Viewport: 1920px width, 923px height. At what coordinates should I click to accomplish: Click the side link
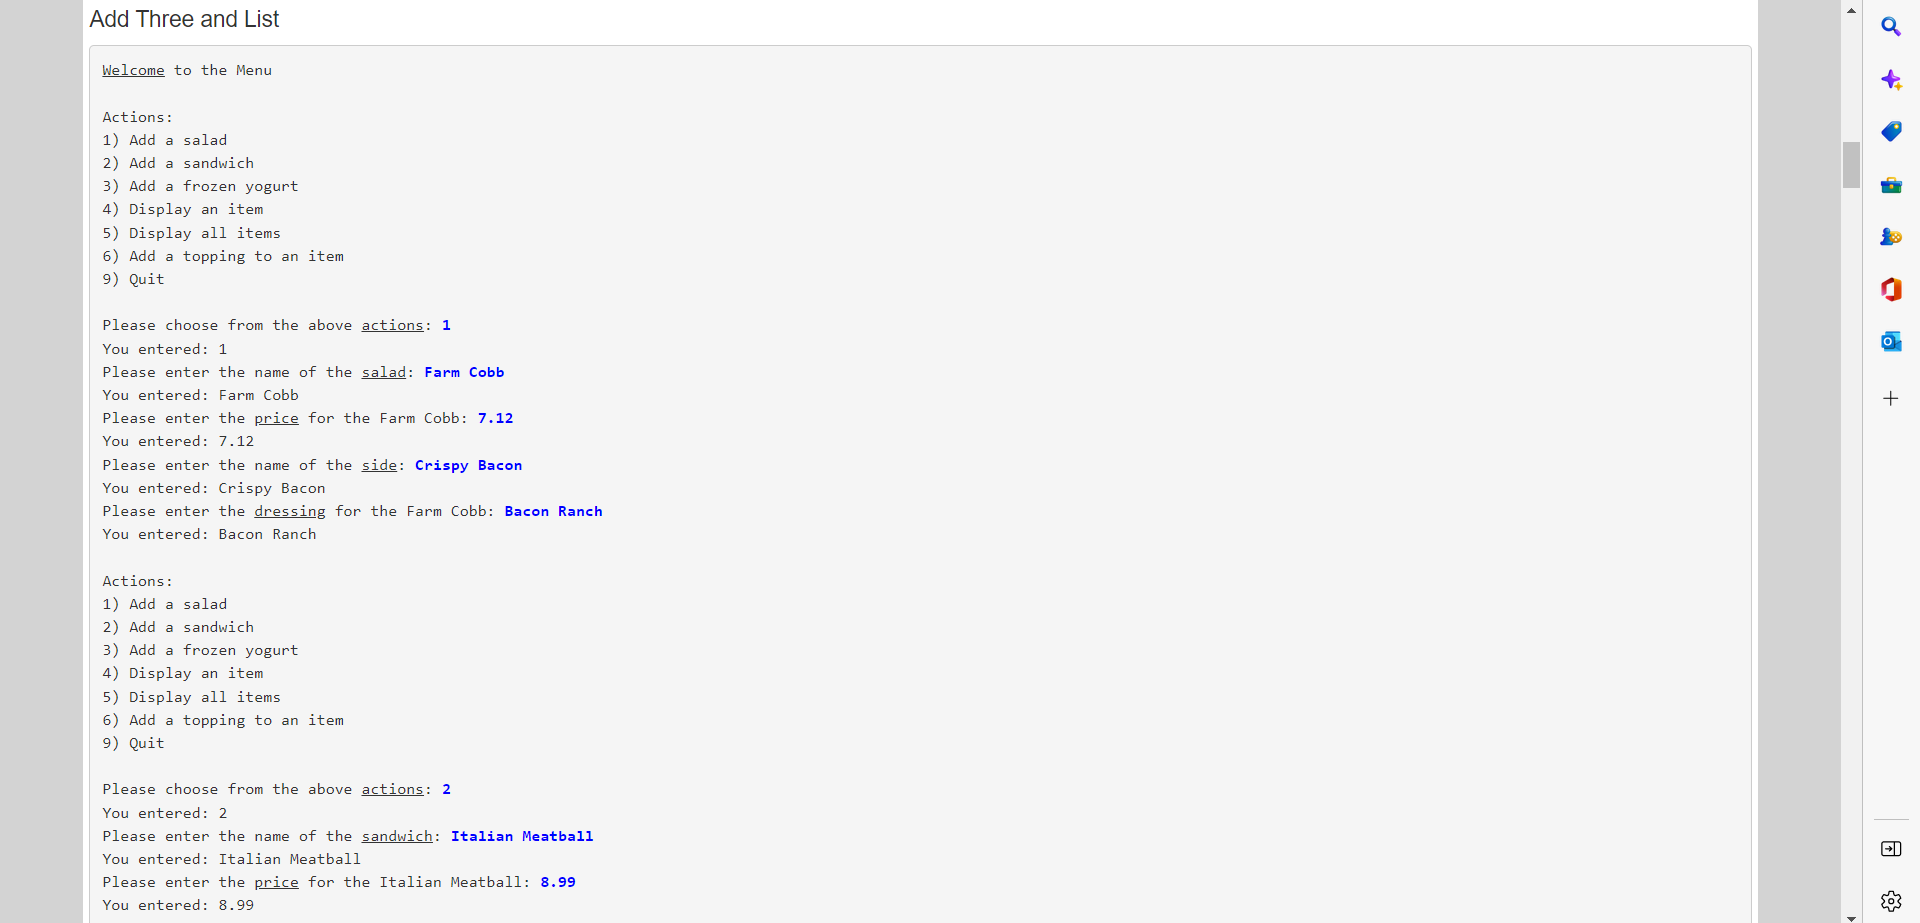click(379, 465)
